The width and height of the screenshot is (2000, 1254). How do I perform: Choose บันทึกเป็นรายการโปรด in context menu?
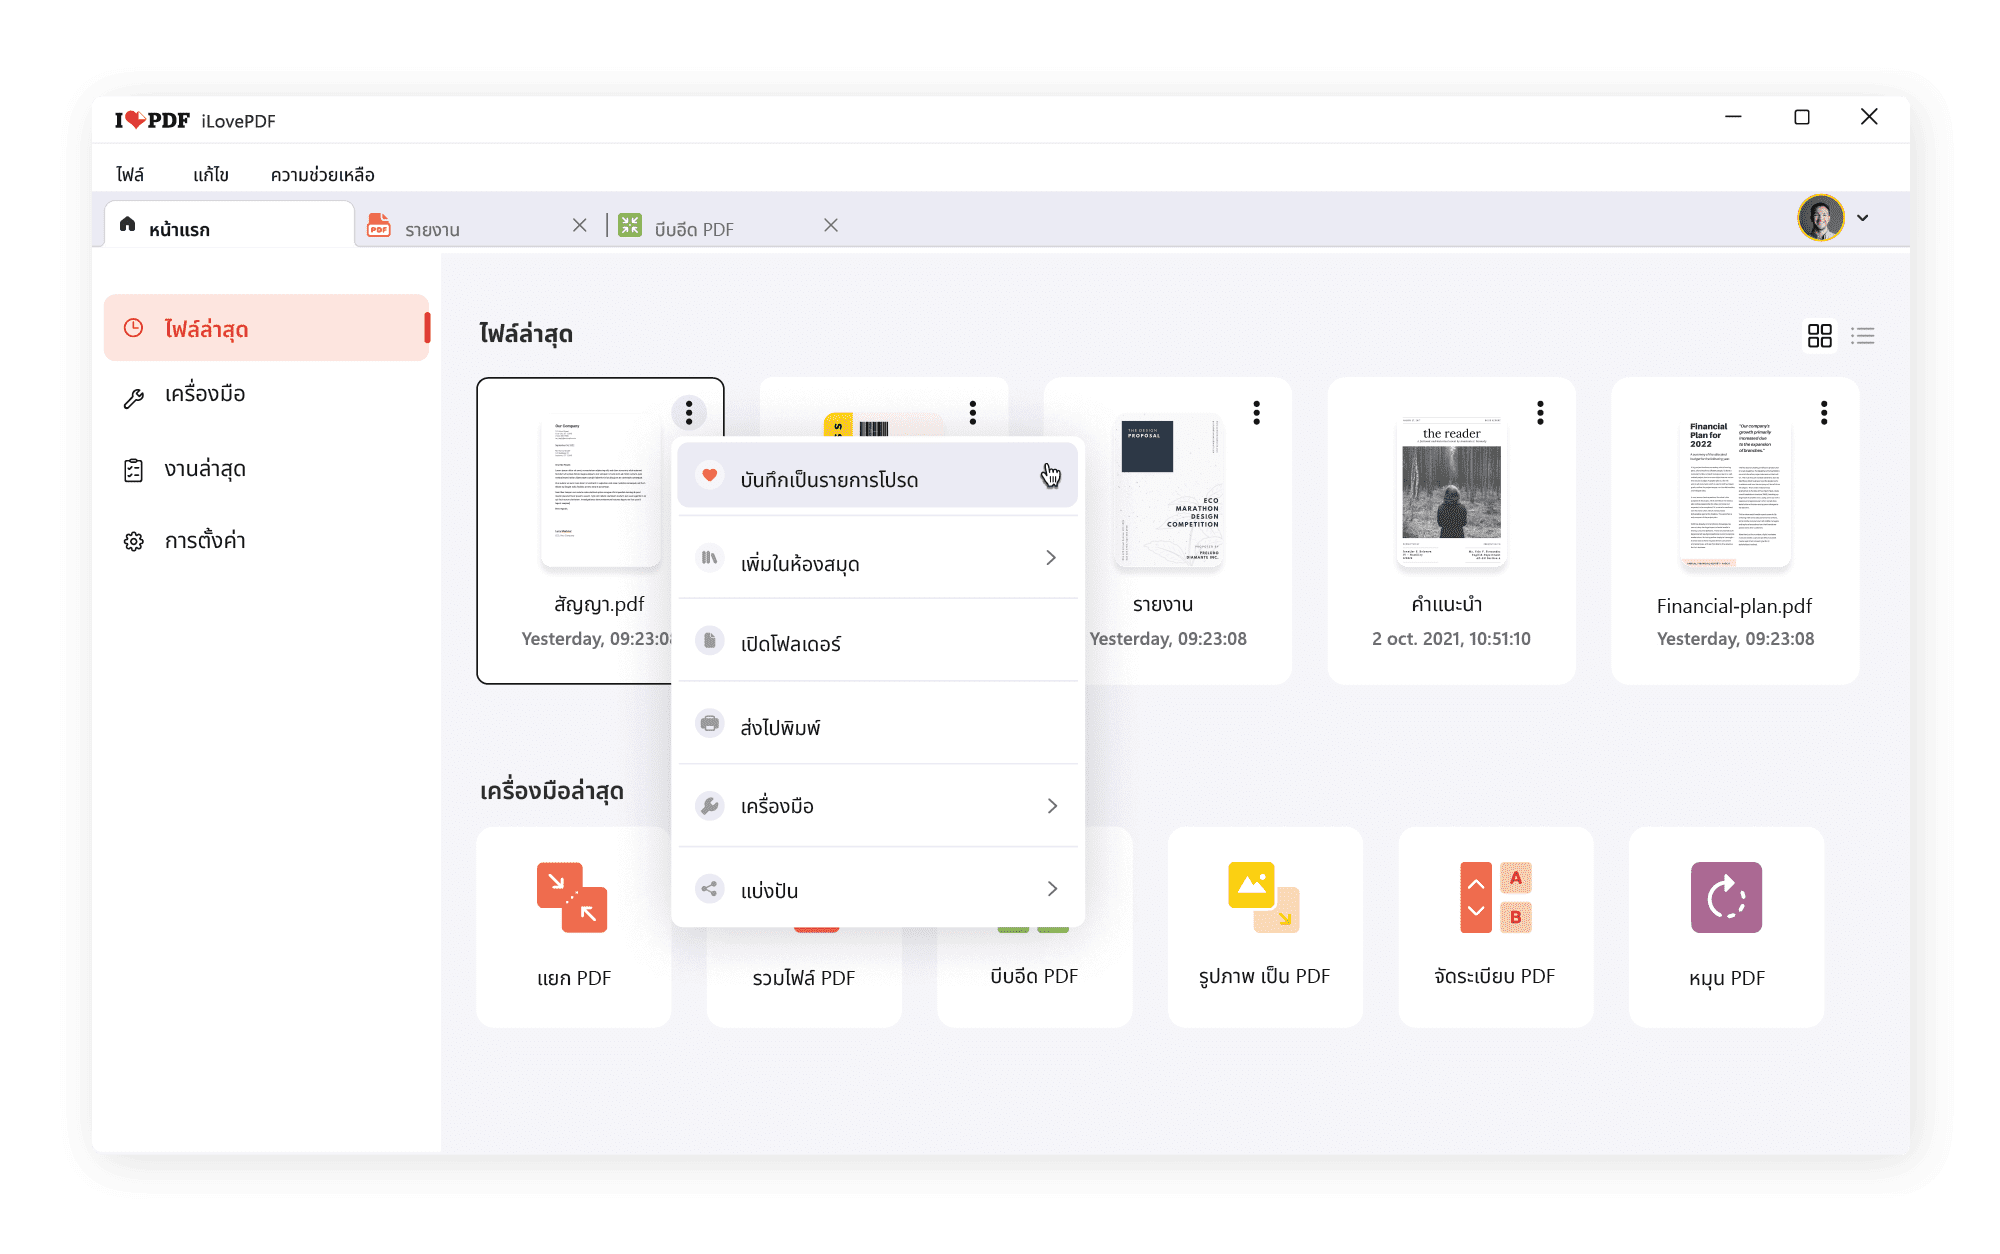coord(877,477)
